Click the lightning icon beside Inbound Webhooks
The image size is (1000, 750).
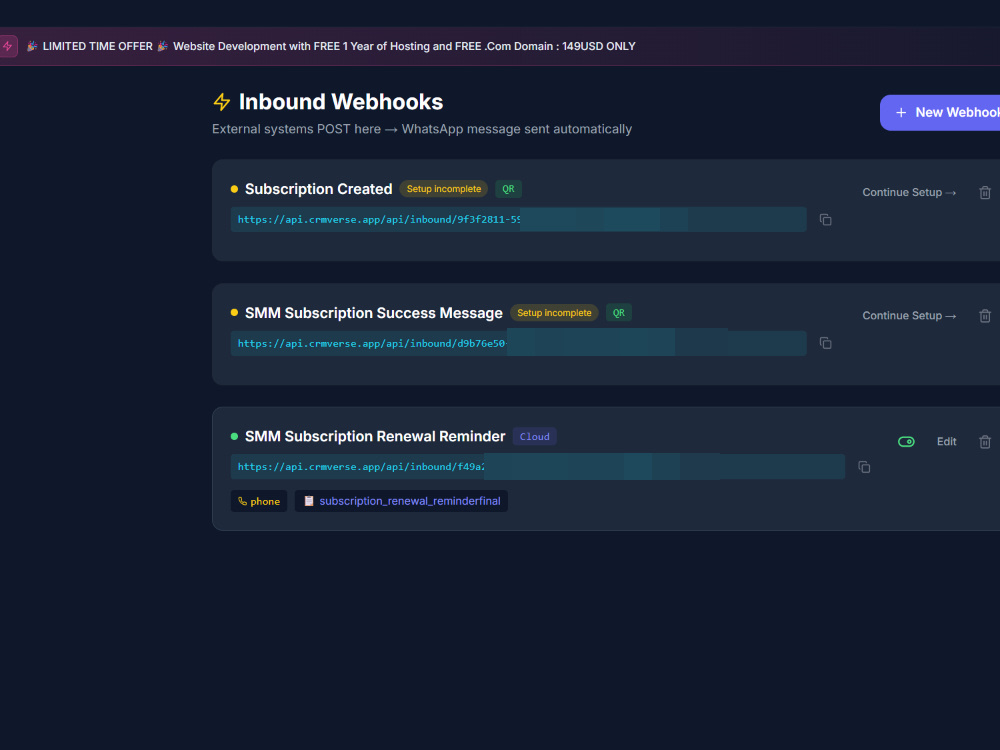coord(222,102)
